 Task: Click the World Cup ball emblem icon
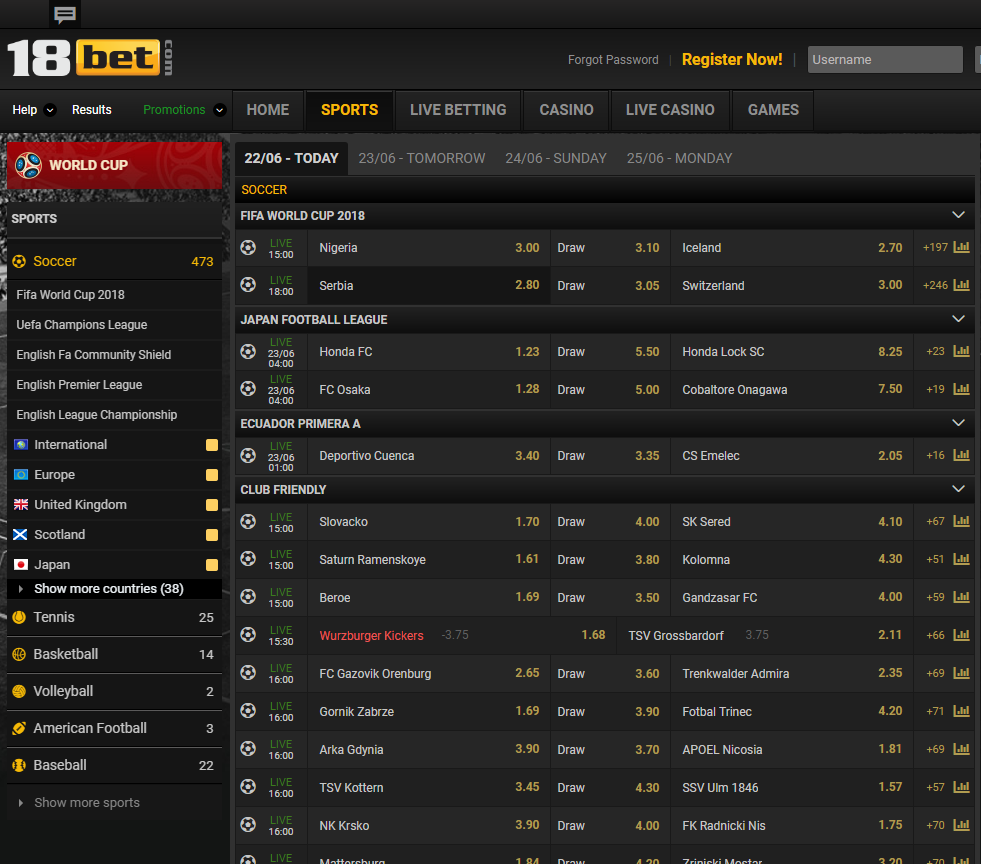(28, 165)
